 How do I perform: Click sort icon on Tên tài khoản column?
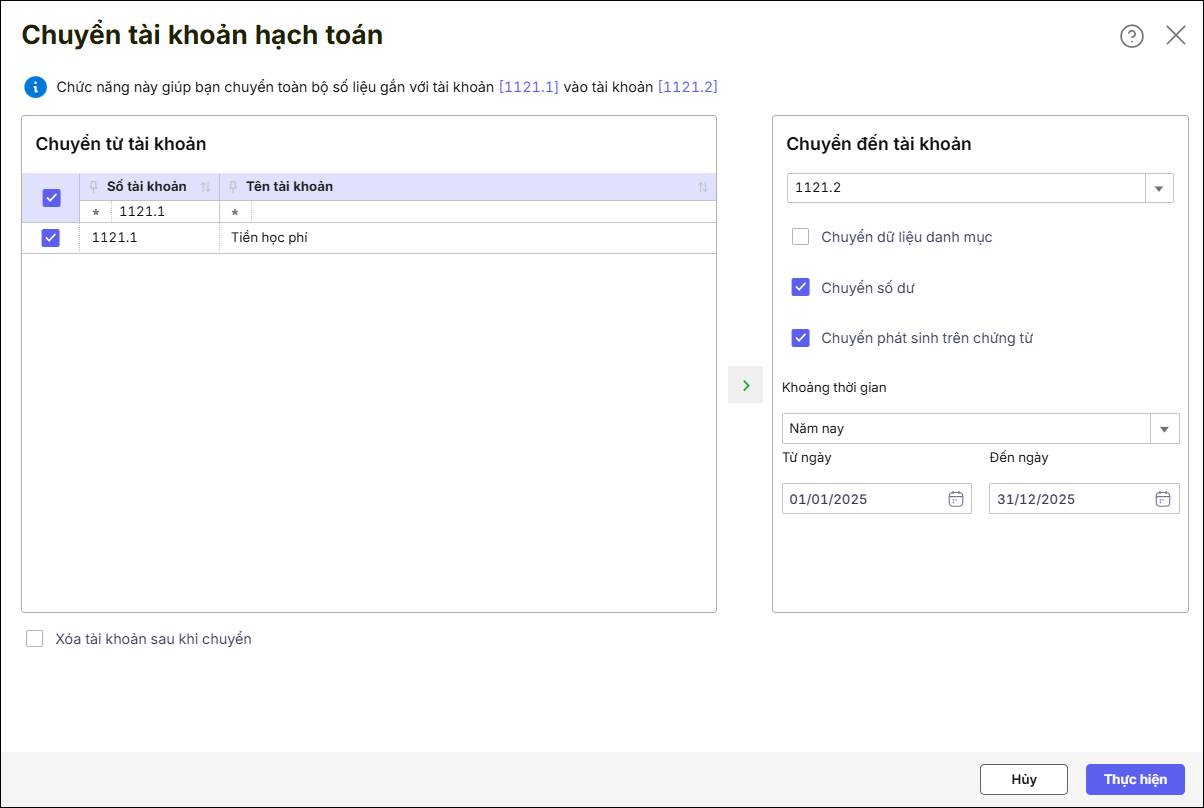point(702,187)
